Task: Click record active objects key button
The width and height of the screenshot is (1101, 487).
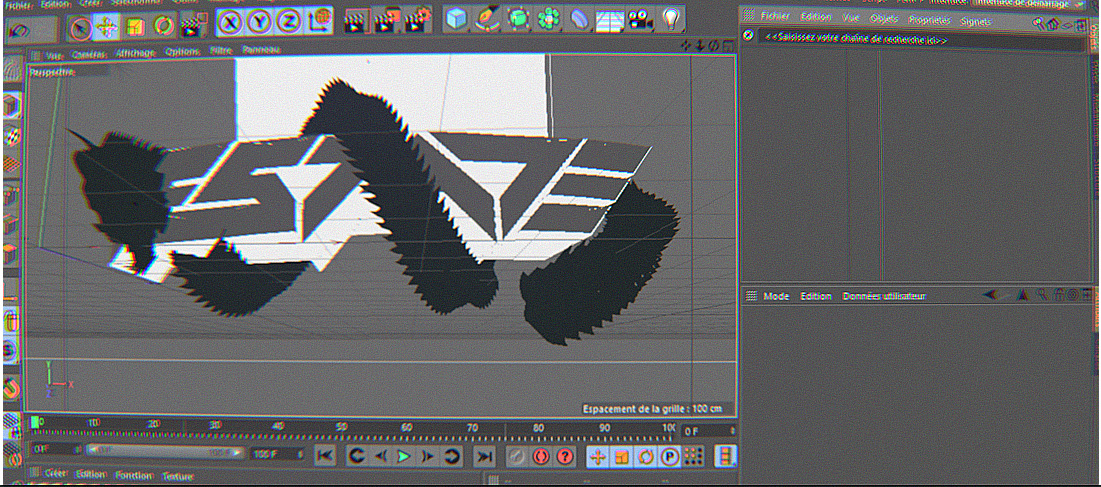Action: coord(517,456)
